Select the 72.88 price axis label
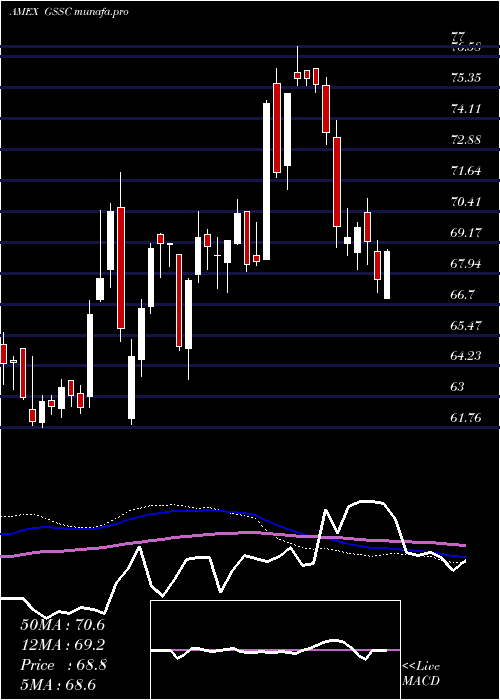The image size is (500, 700). pyautogui.click(x=466, y=140)
